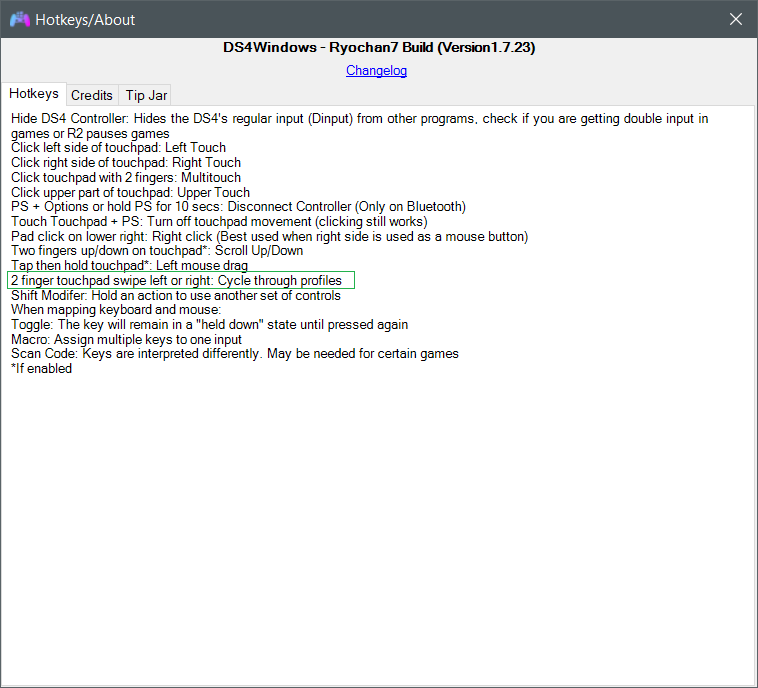This screenshot has width=758, height=688.
Task: Click 'Tap then hold touchpad' mouse drag line
Action: pyautogui.click(x=130, y=265)
